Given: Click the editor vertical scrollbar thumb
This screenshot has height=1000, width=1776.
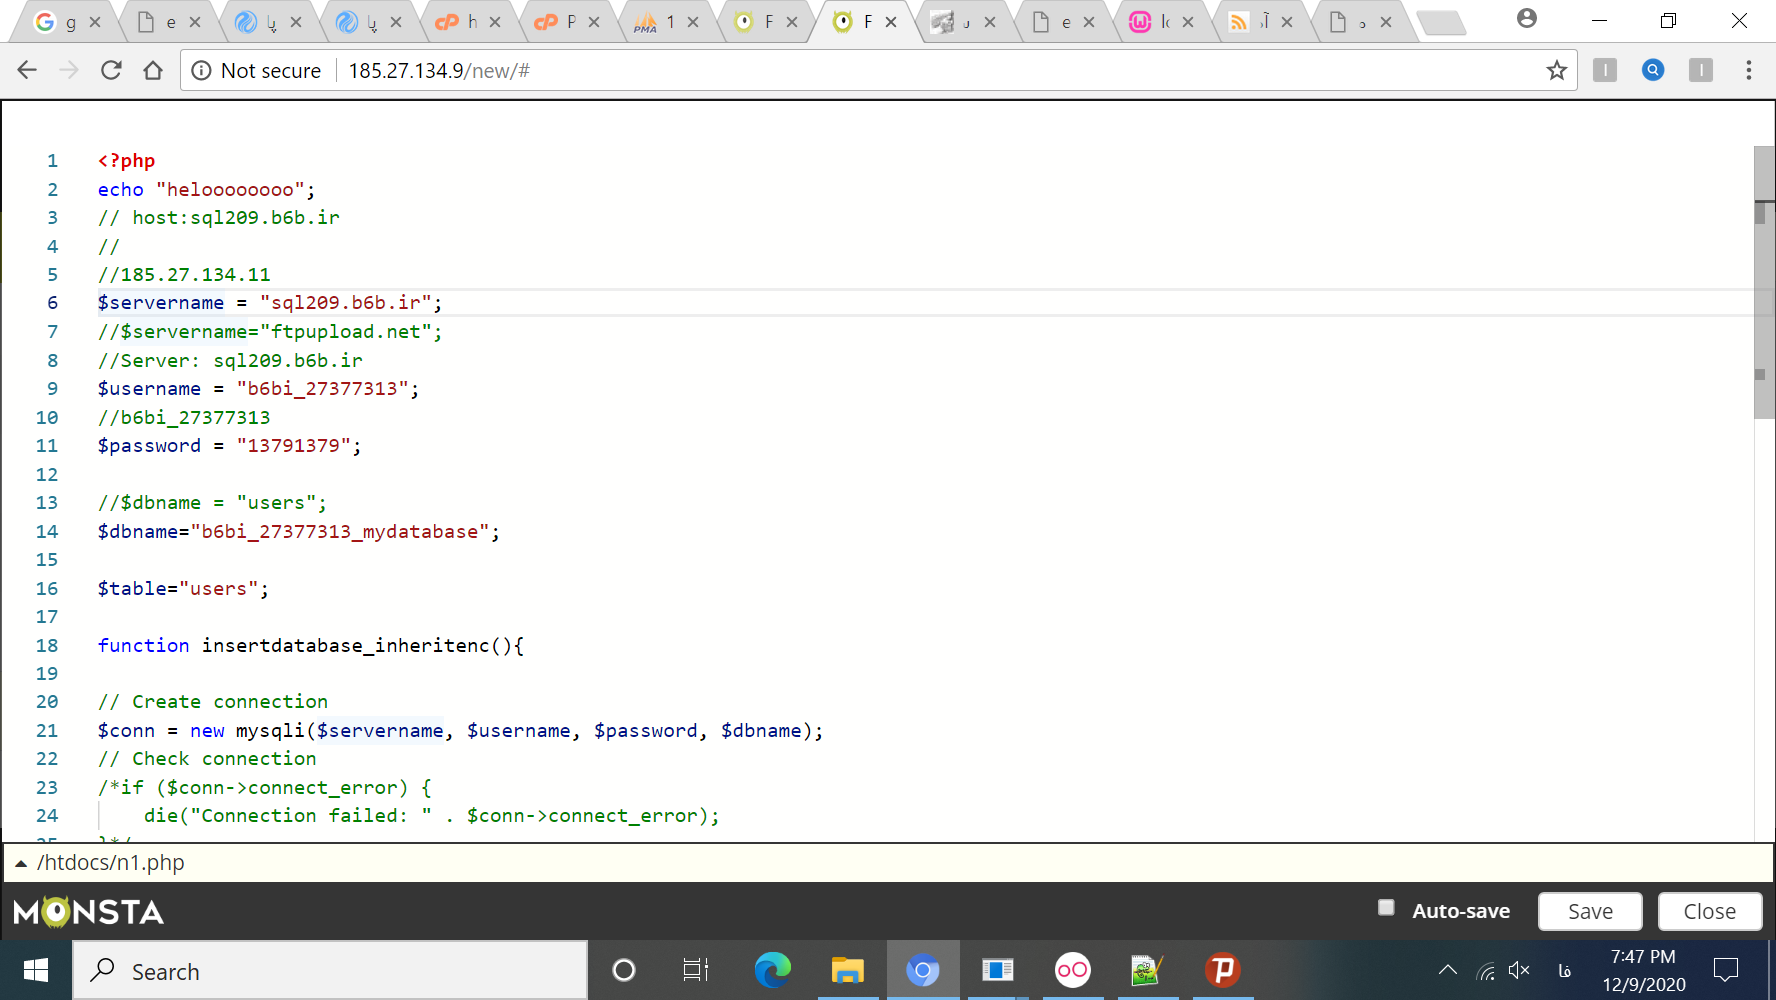Looking at the screenshot, I should point(1765,282).
